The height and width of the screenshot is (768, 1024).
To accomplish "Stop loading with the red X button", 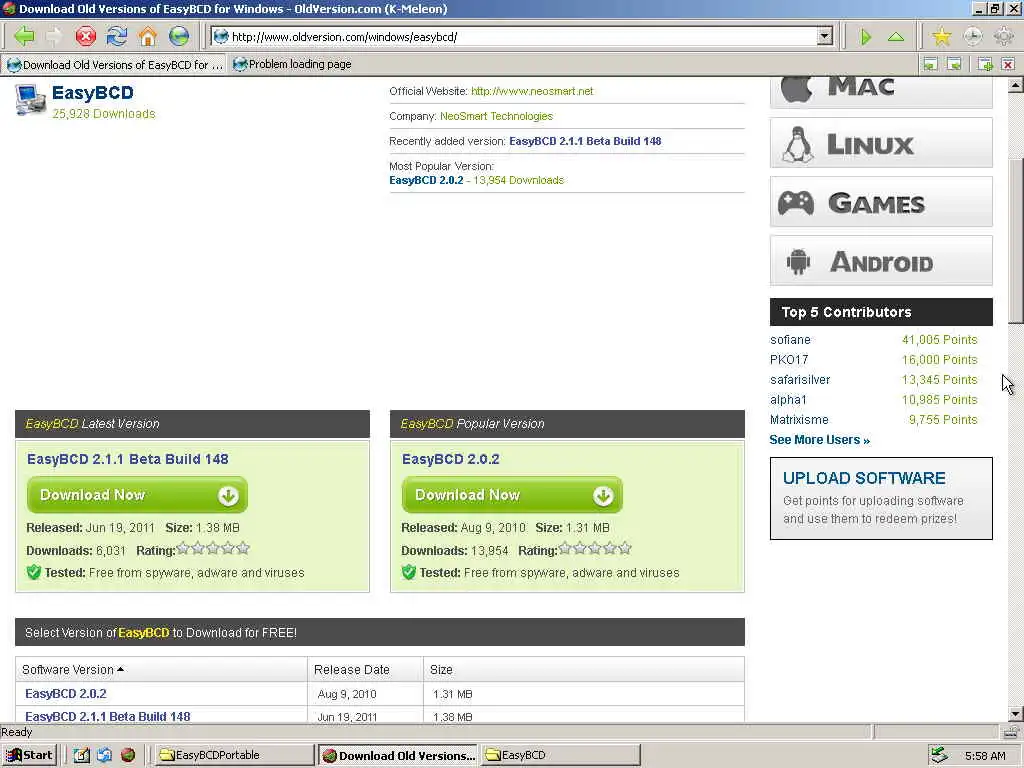I will 85,36.
